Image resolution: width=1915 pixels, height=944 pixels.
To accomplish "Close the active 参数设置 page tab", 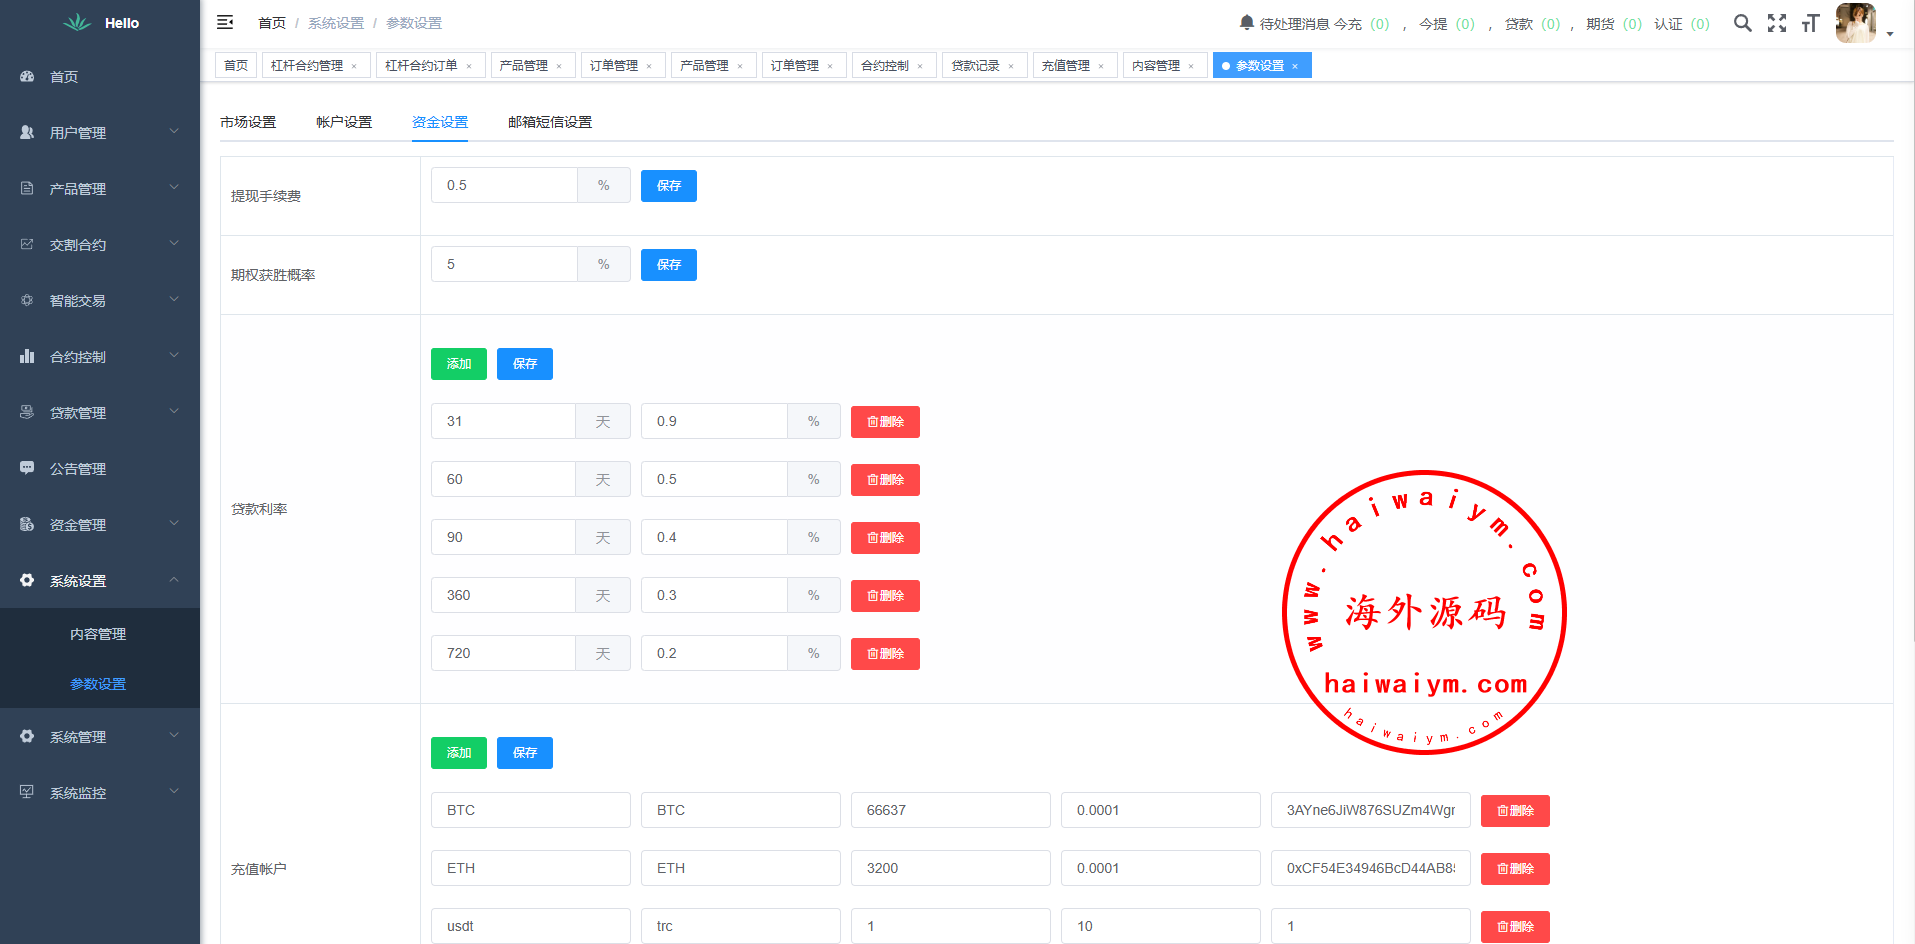I will click(x=1295, y=66).
